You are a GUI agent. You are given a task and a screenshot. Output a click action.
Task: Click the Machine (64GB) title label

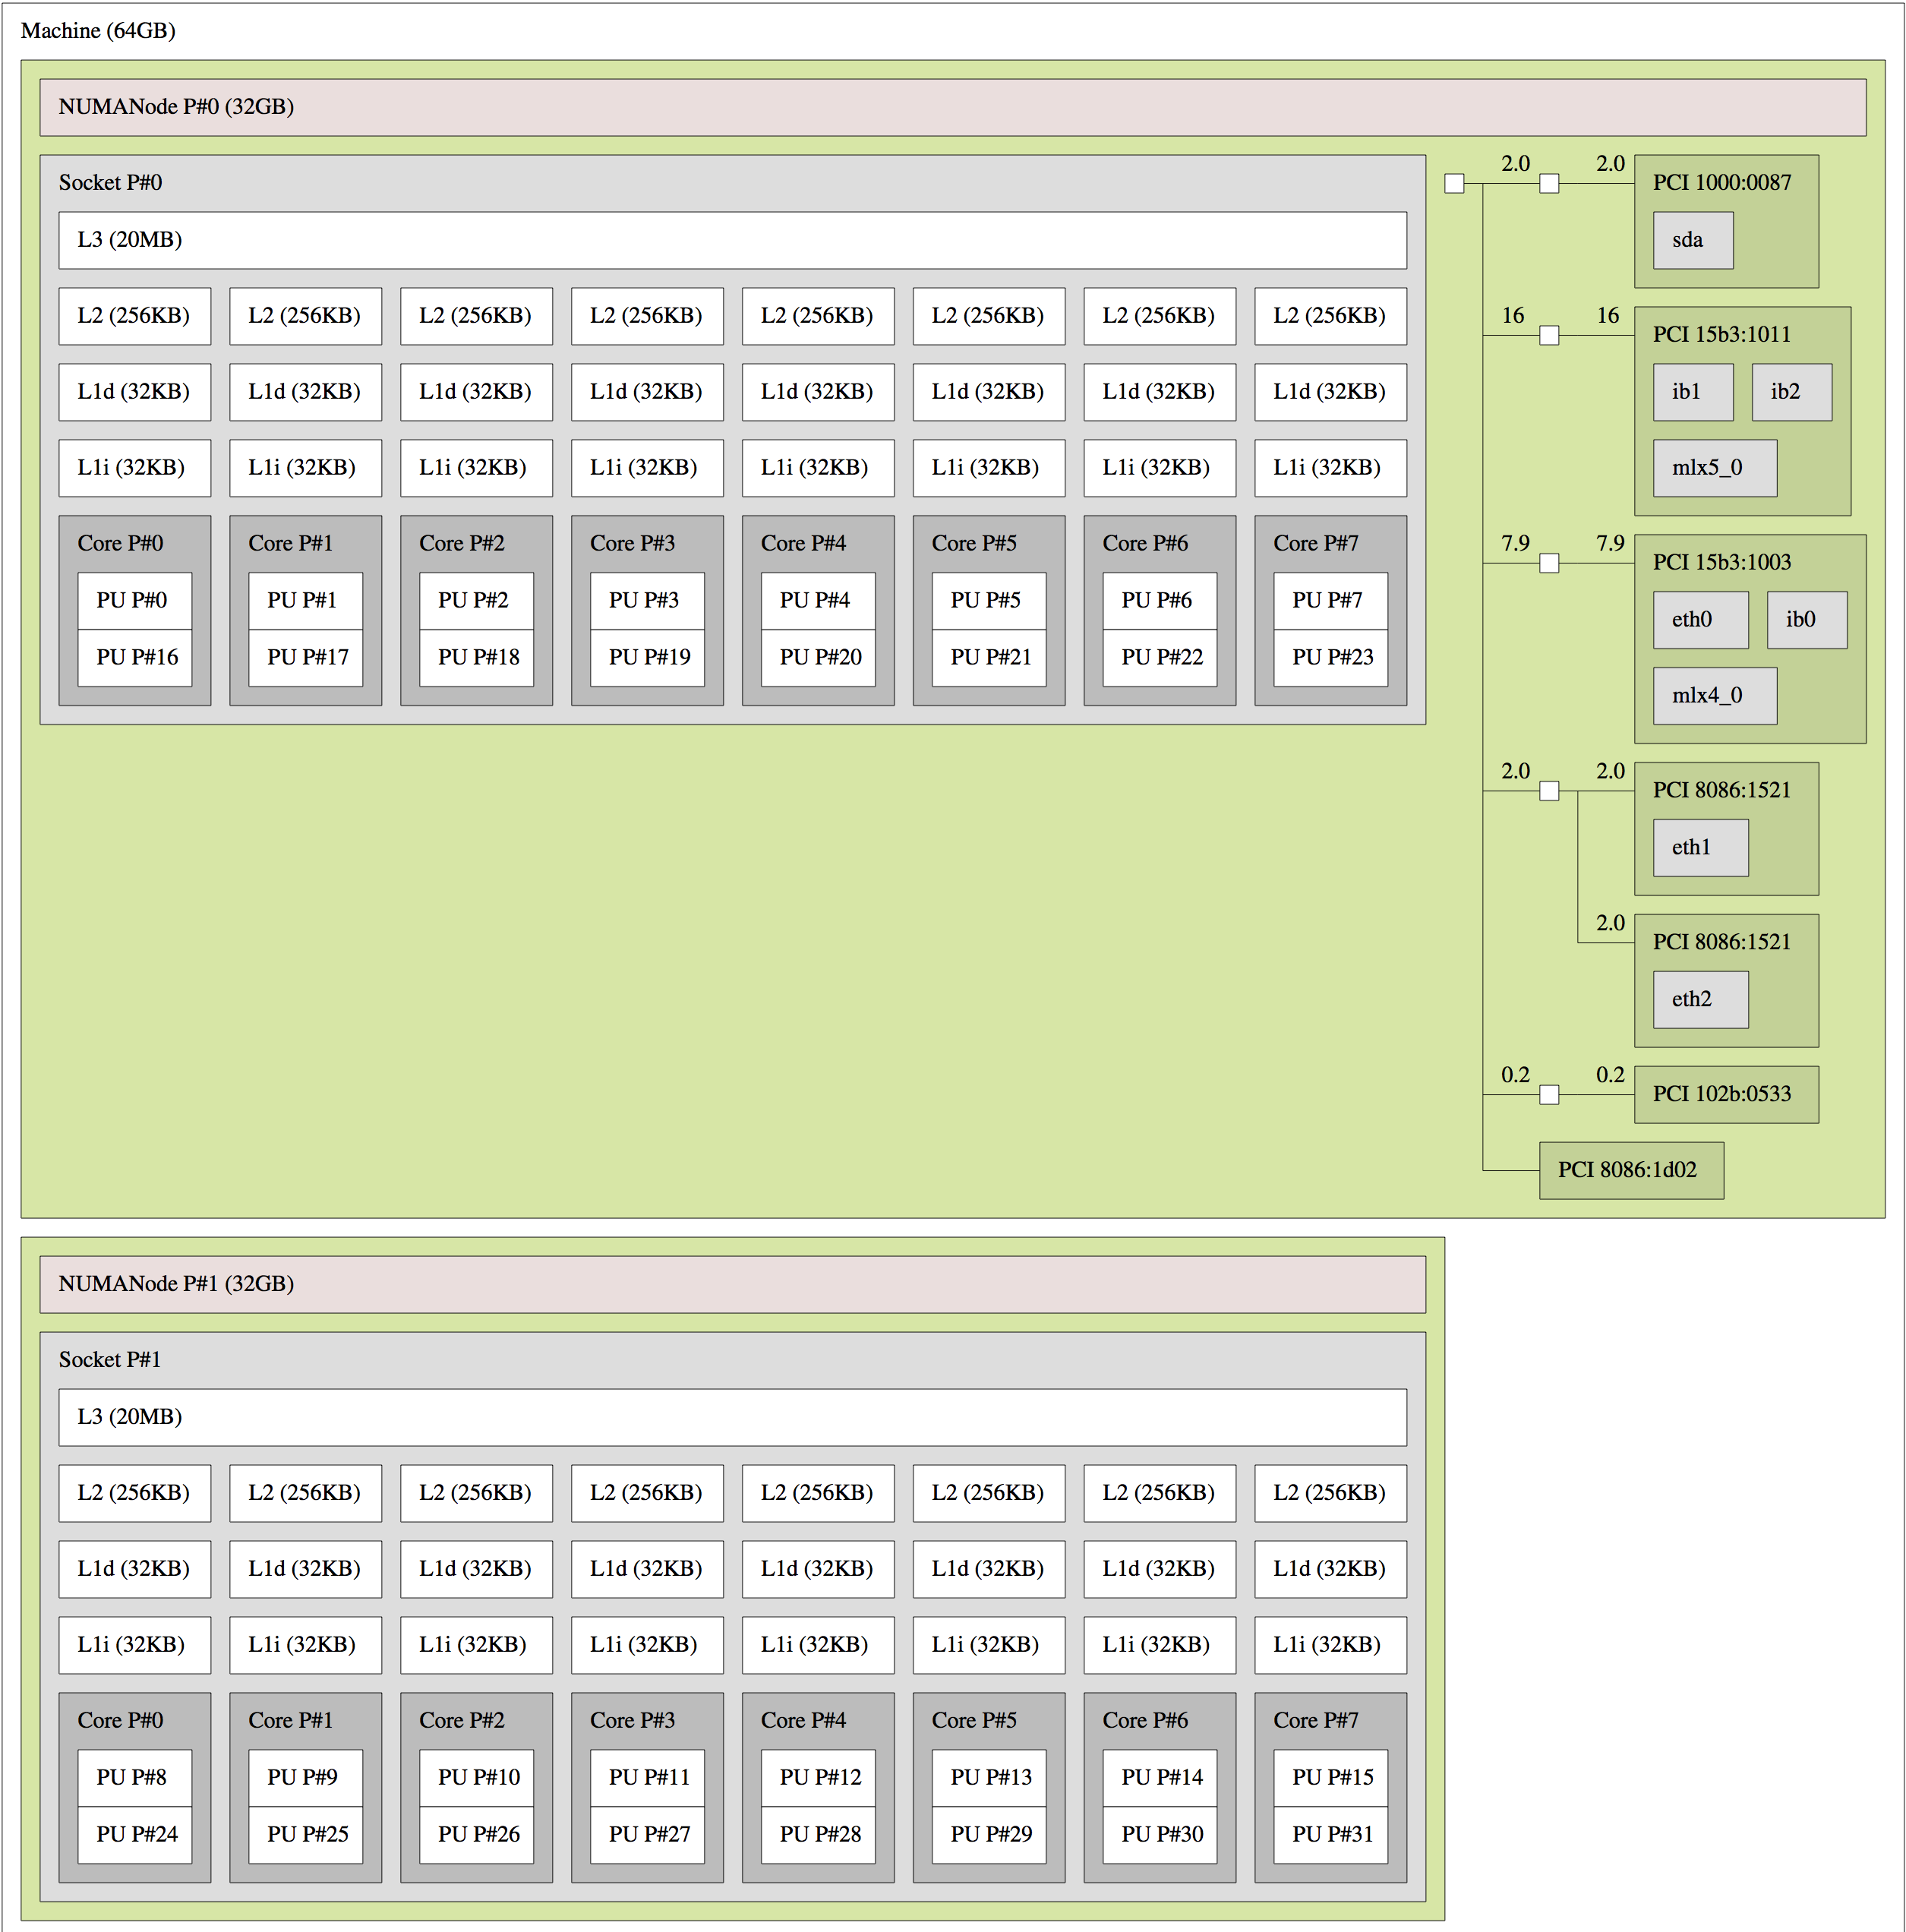[98, 31]
